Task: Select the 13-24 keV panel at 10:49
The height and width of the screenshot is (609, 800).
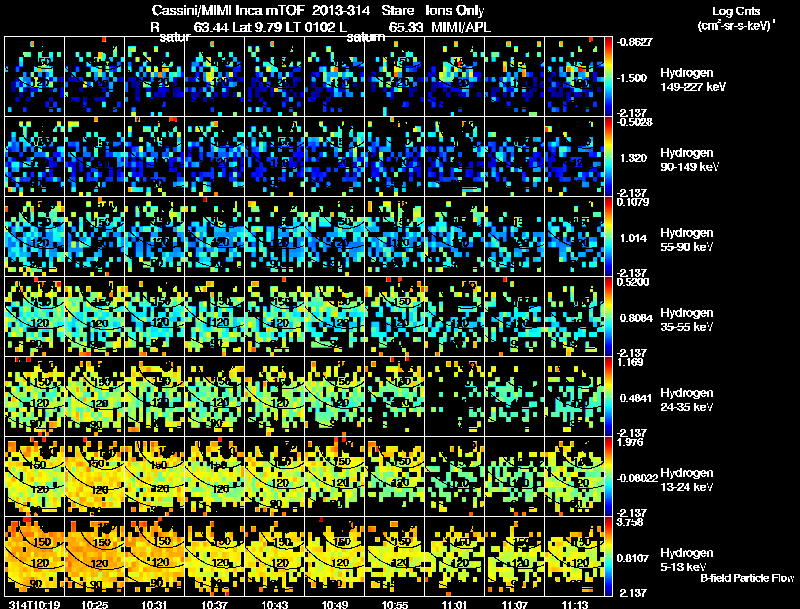Action: 335,477
